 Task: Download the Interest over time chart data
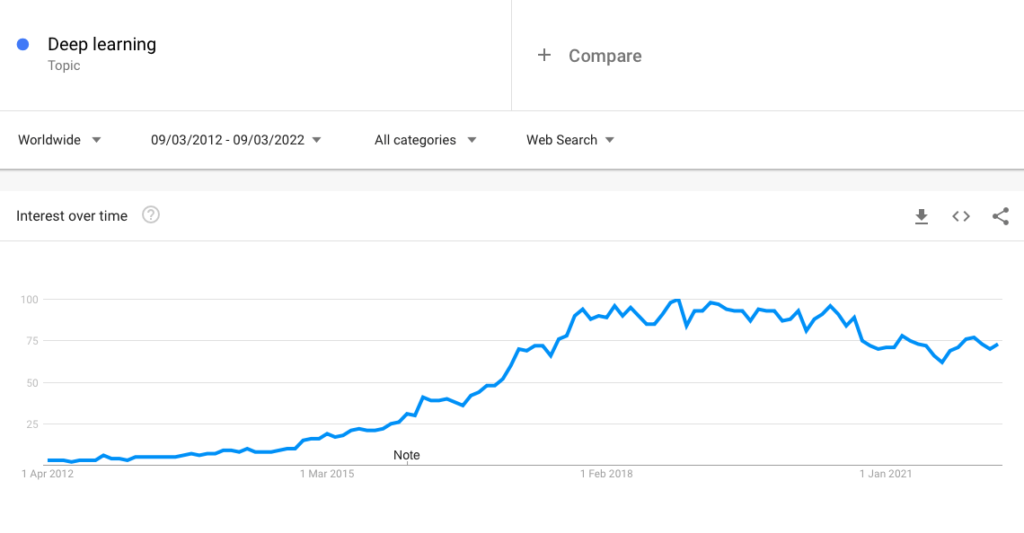tap(921, 216)
